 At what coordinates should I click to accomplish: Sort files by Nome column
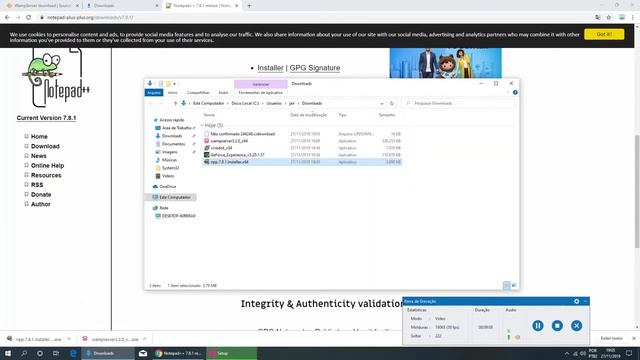click(x=209, y=115)
